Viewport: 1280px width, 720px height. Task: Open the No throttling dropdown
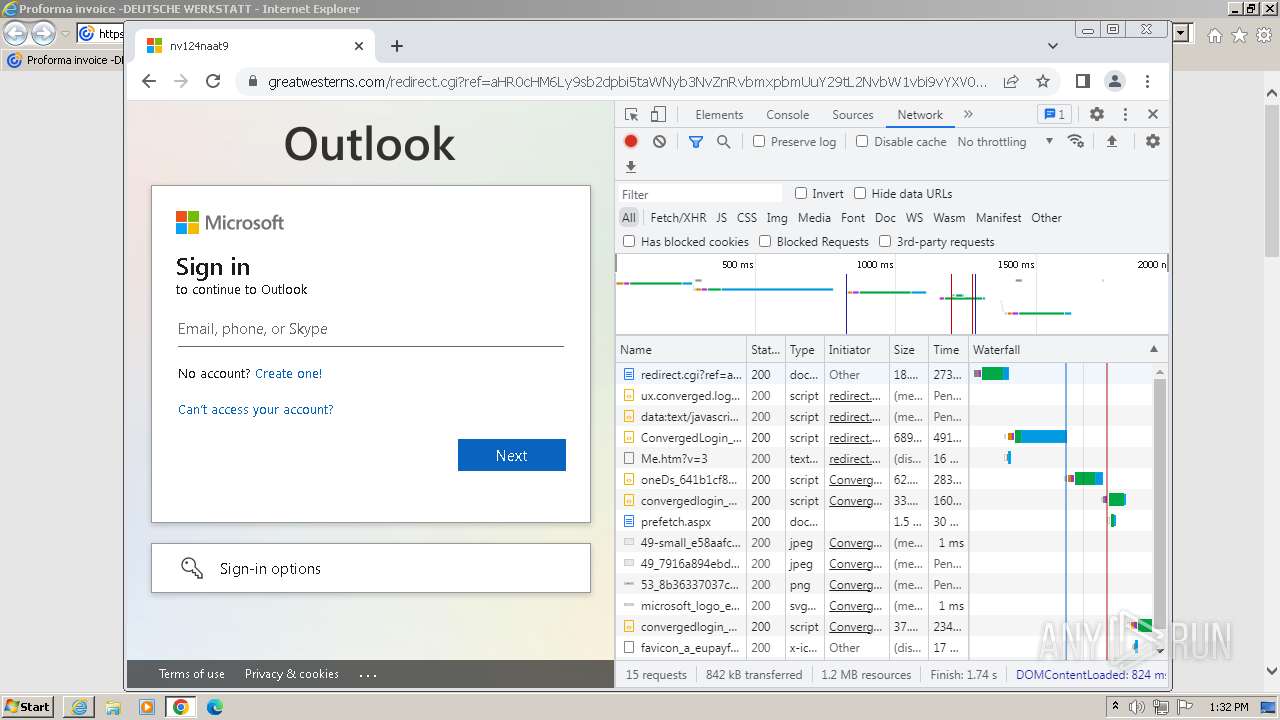1005,141
